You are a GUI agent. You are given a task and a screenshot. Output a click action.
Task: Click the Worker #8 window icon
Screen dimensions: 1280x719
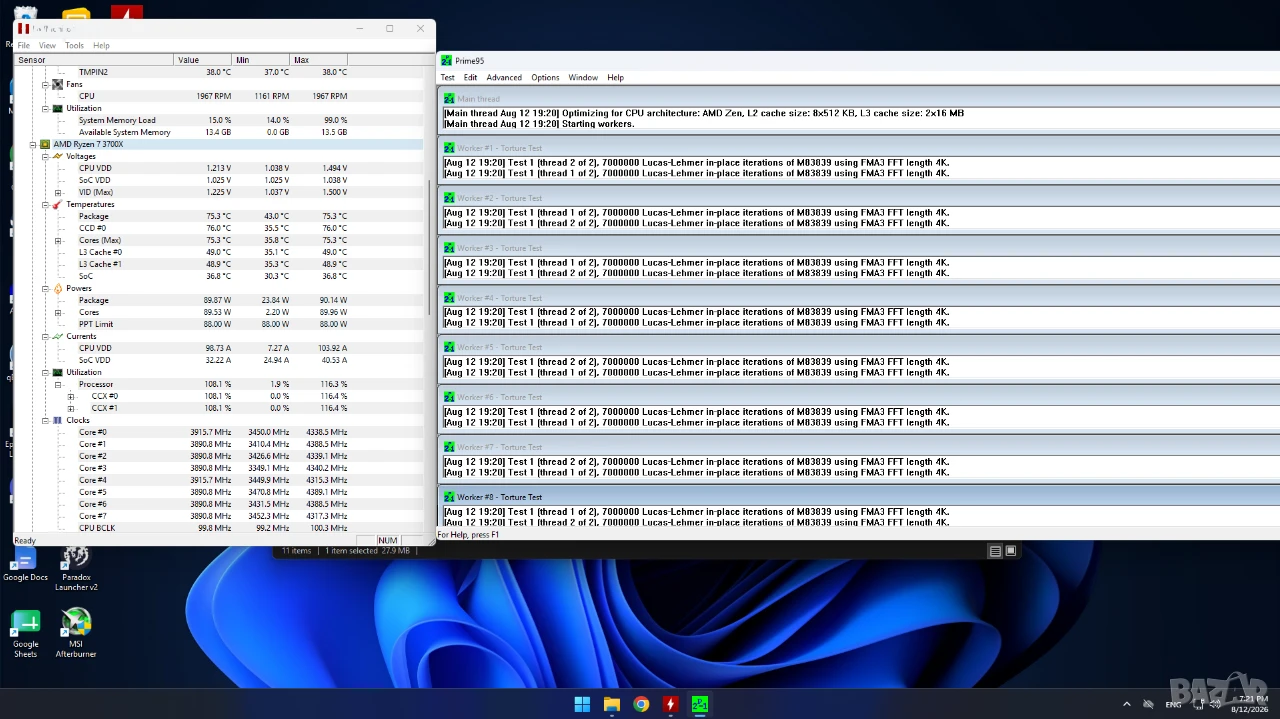click(449, 496)
